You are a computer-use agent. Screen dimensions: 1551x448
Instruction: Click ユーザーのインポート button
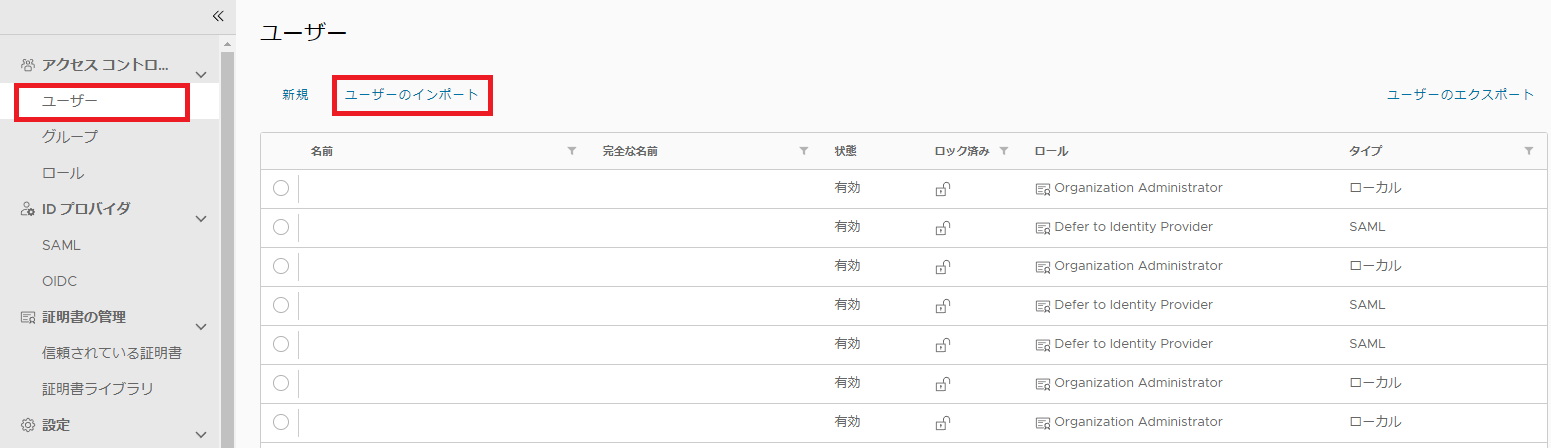pyautogui.click(x=412, y=95)
